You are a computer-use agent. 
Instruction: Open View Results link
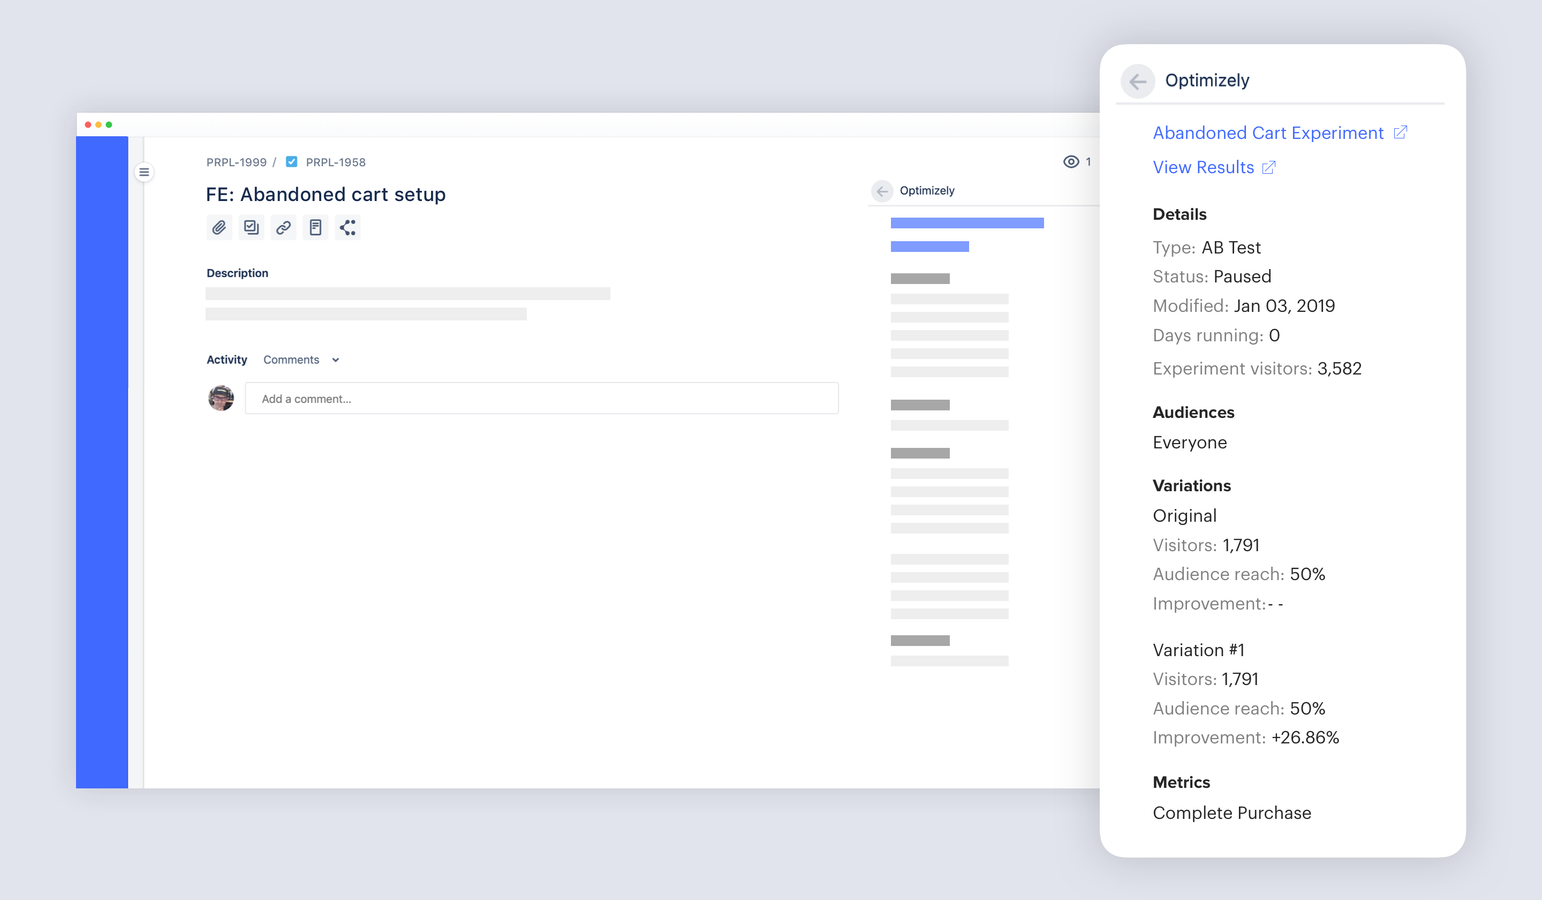click(x=1203, y=167)
